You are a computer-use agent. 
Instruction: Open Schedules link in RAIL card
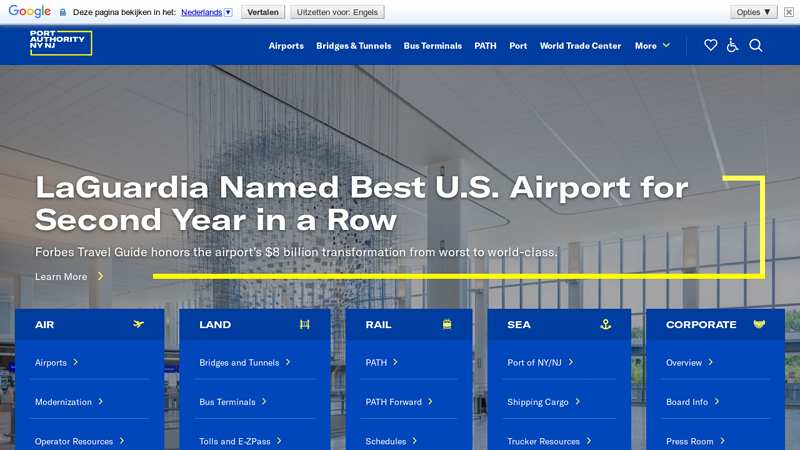(x=391, y=441)
